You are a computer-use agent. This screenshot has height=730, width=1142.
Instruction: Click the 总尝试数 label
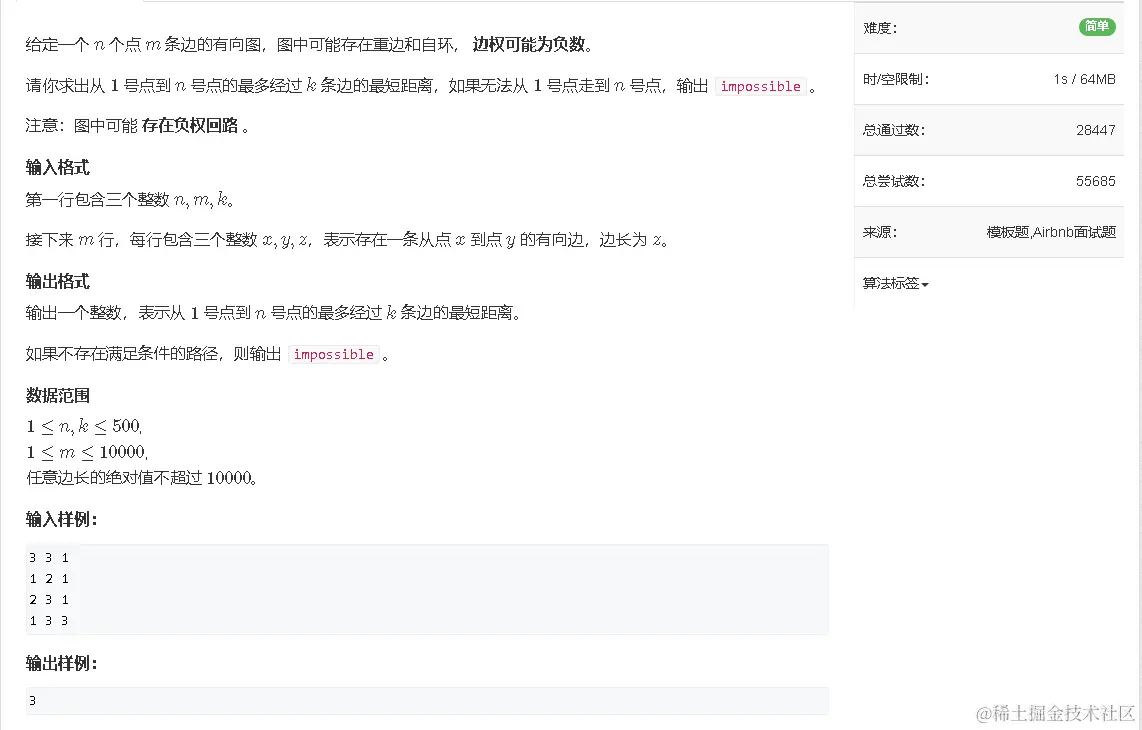tap(894, 181)
